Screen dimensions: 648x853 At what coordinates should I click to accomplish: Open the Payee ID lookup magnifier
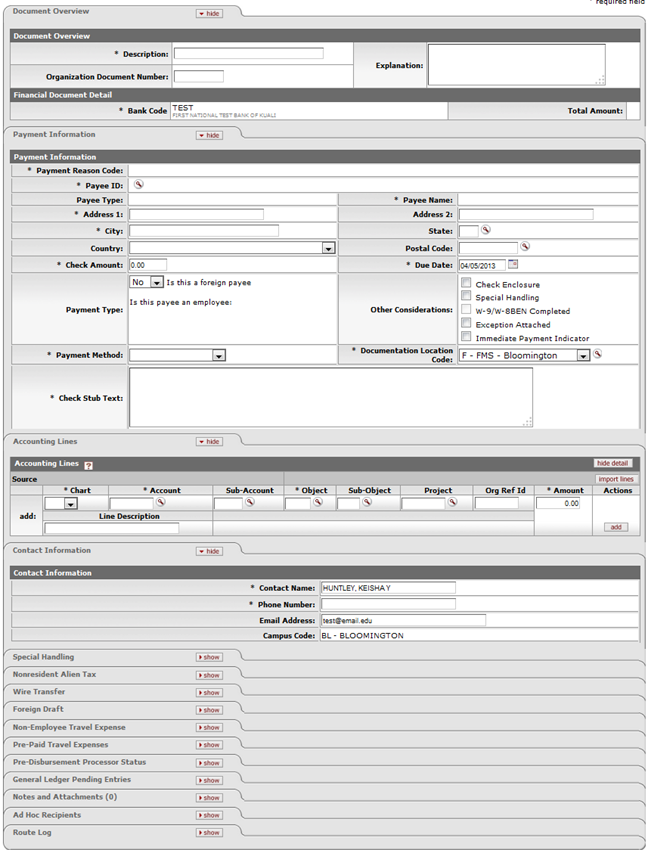click(x=139, y=184)
